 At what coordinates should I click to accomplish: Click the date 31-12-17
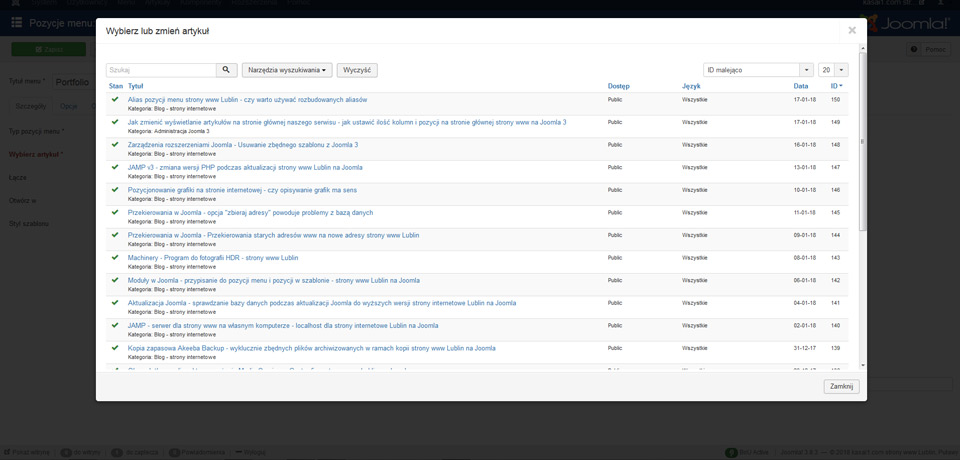(804, 348)
